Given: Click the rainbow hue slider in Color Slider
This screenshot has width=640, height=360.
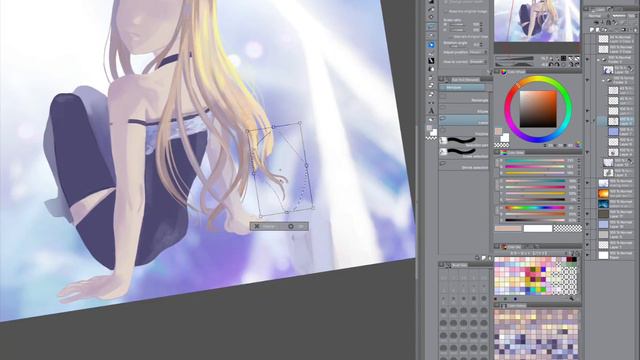Looking at the screenshot, I should coord(535,208).
